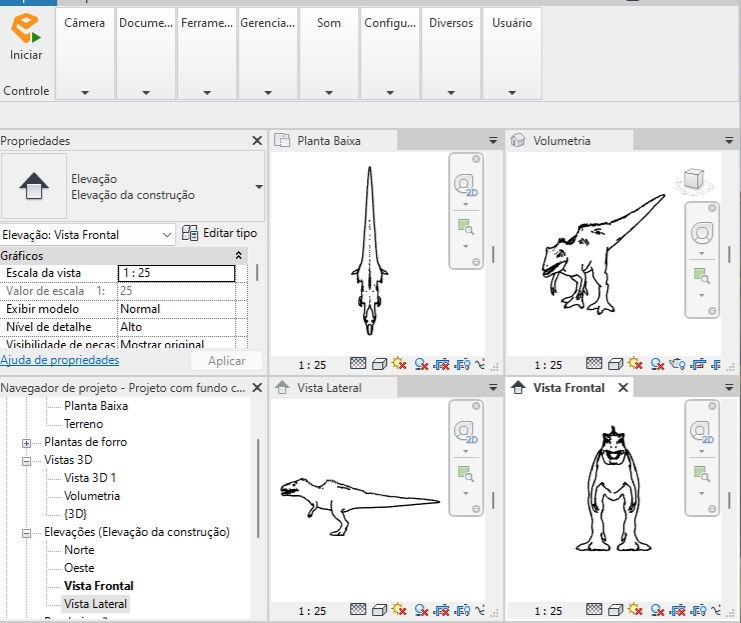Expand the Configu... ribbon panel
741x623 pixels.
point(390,93)
